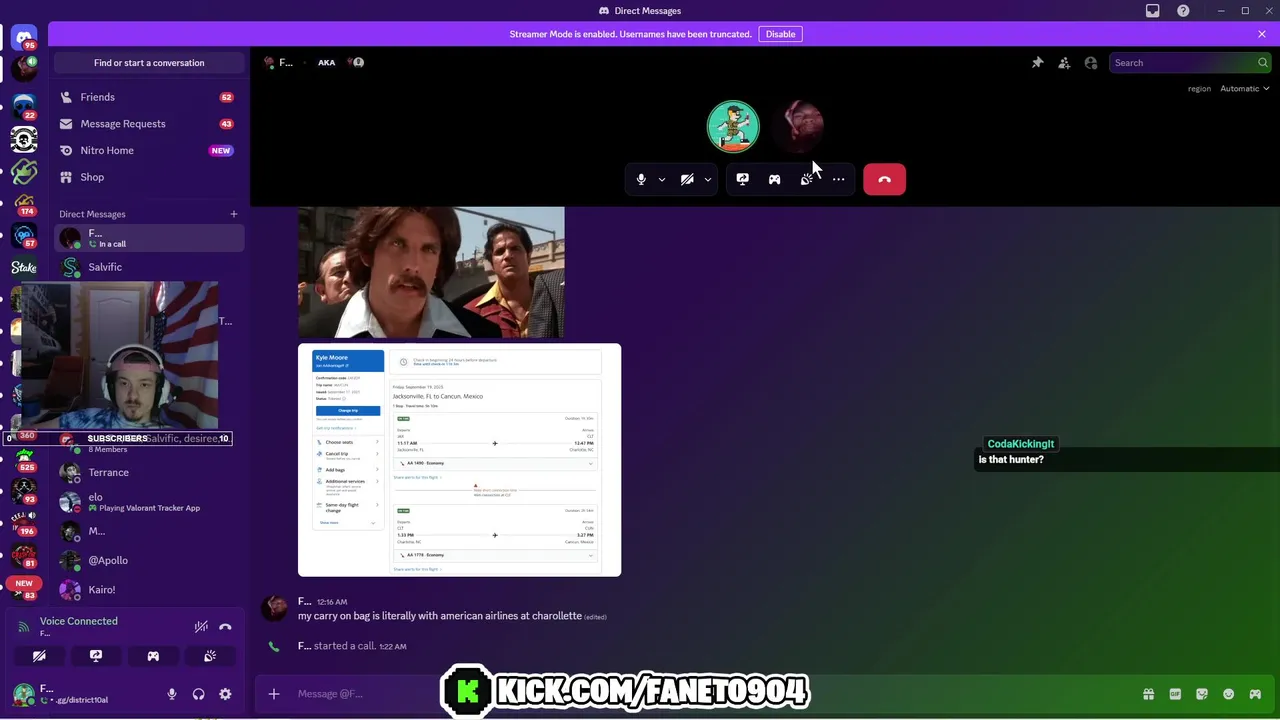
Task: Open own user avatar status menu
Action: [24, 694]
